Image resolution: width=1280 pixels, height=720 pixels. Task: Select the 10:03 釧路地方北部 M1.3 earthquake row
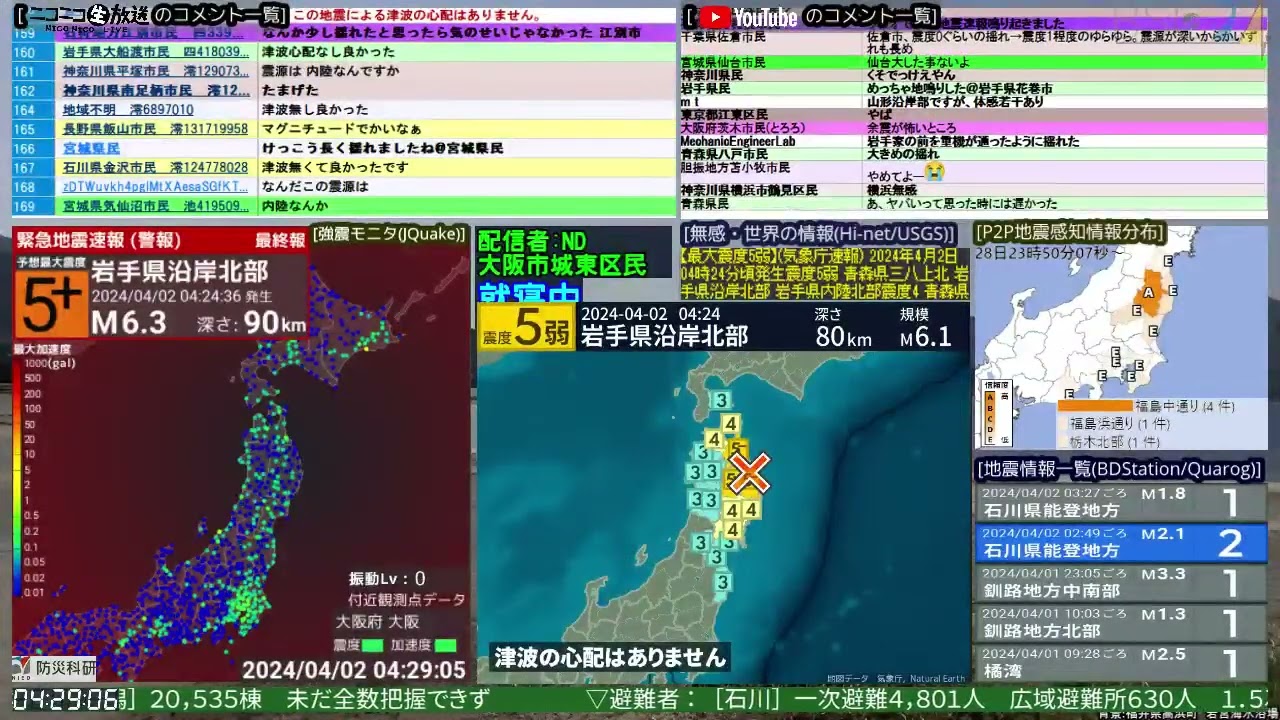point(1121,623)
